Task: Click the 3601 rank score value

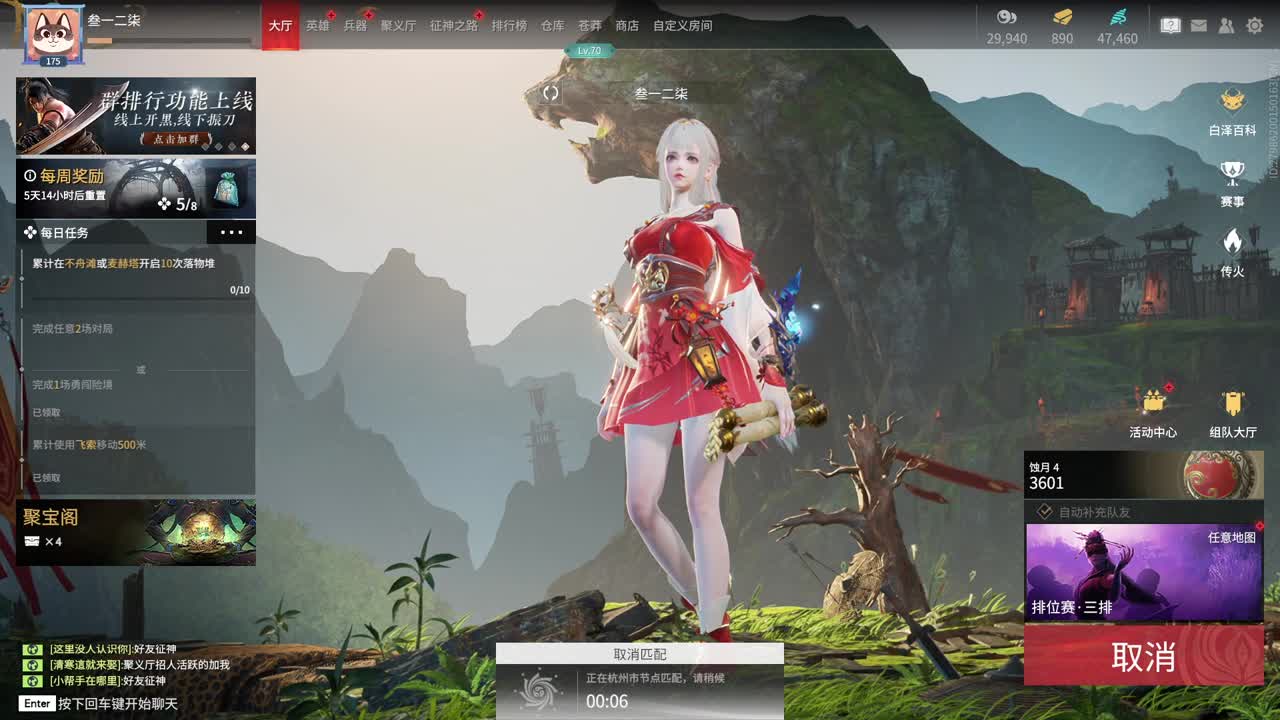Action: pyautogui.click(x=1047, y=483)
